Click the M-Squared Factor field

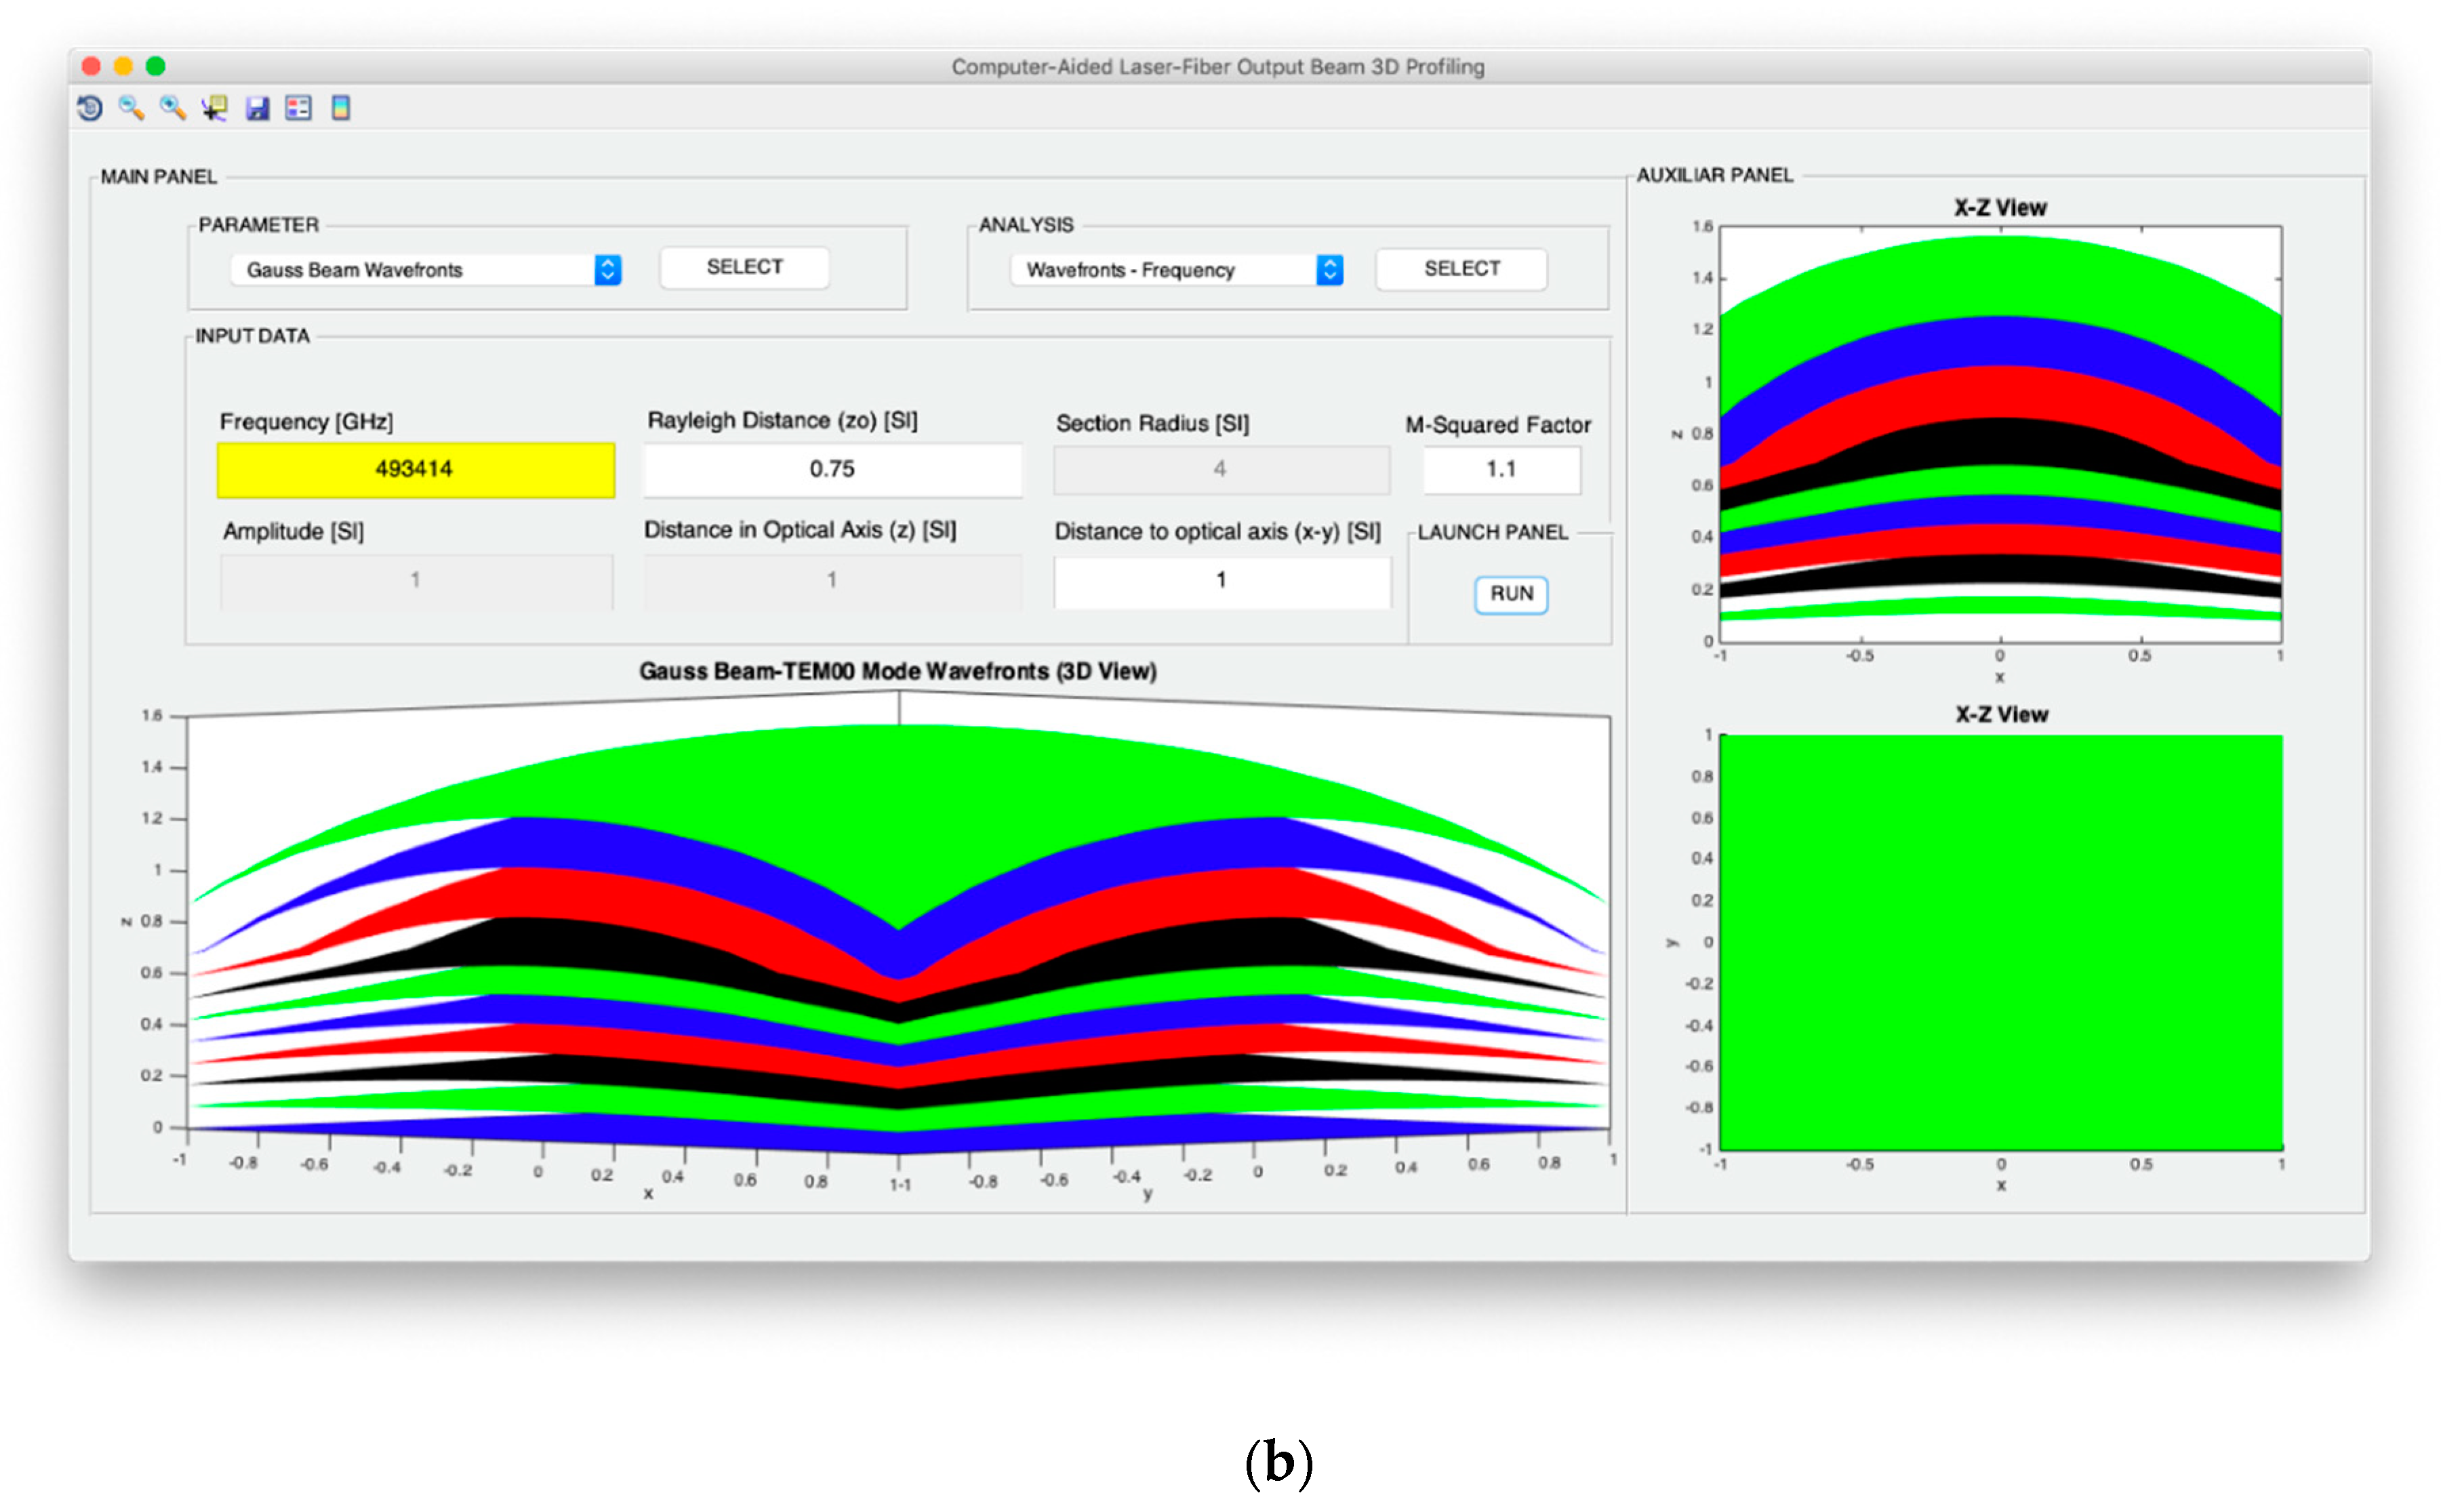pyautogui.click(x=1500, y=469)
